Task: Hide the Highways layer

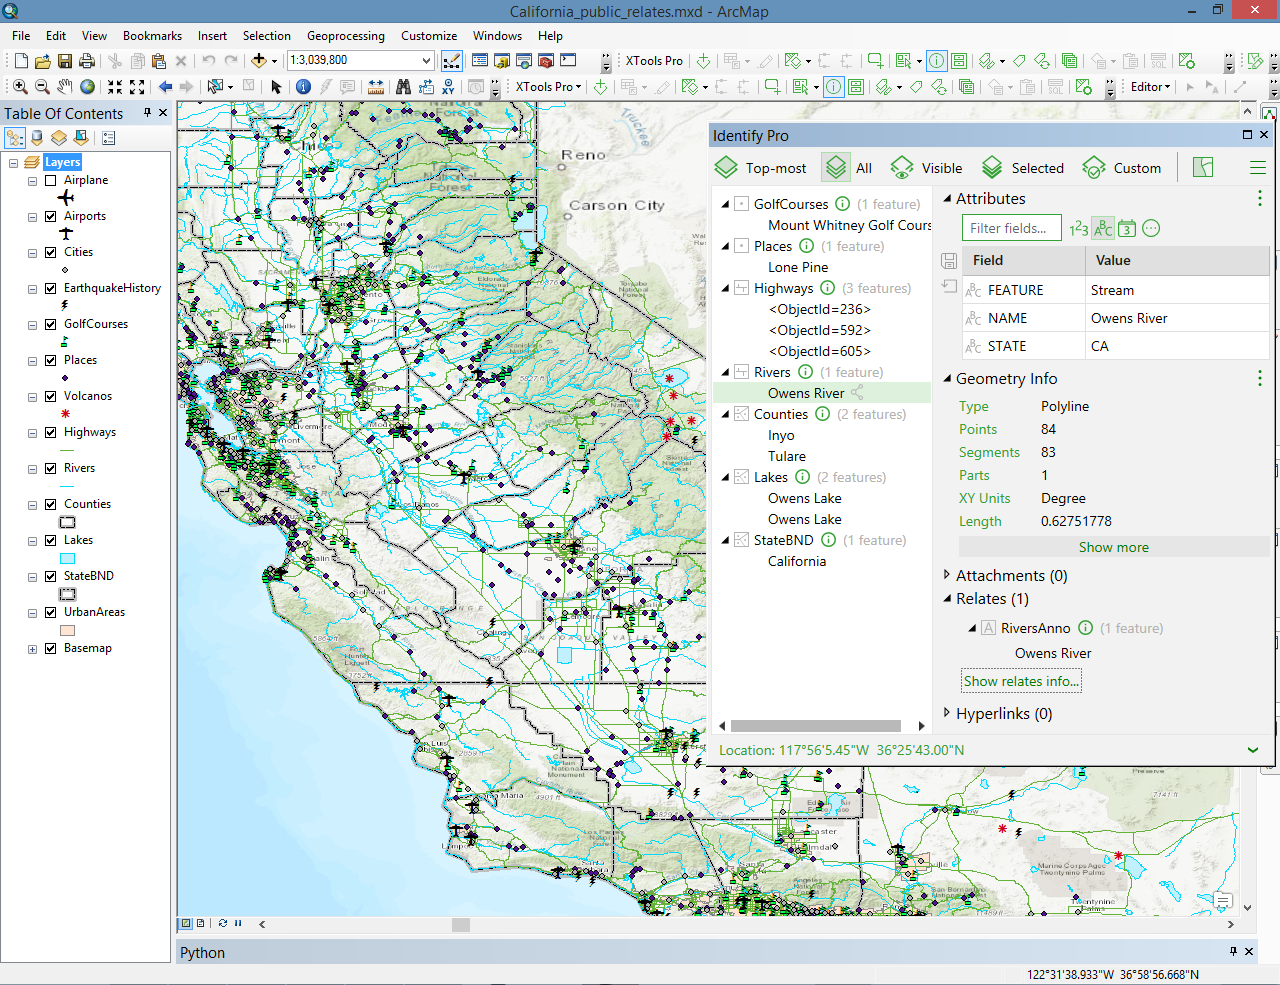Action: pos(50,433)
